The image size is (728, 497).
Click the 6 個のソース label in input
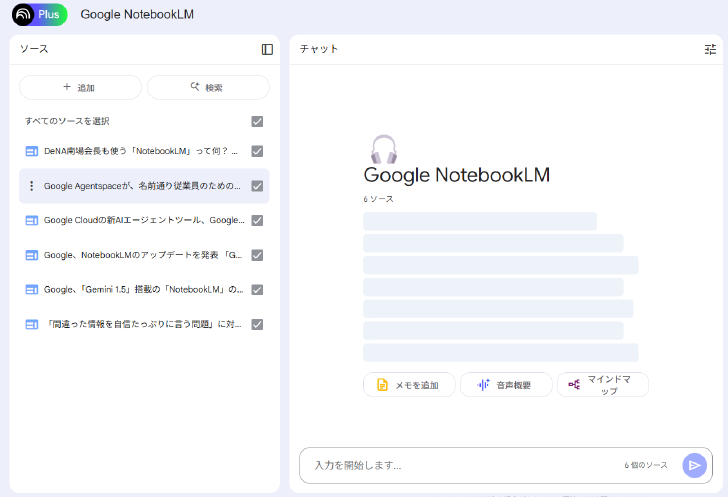tap(646, 465)
